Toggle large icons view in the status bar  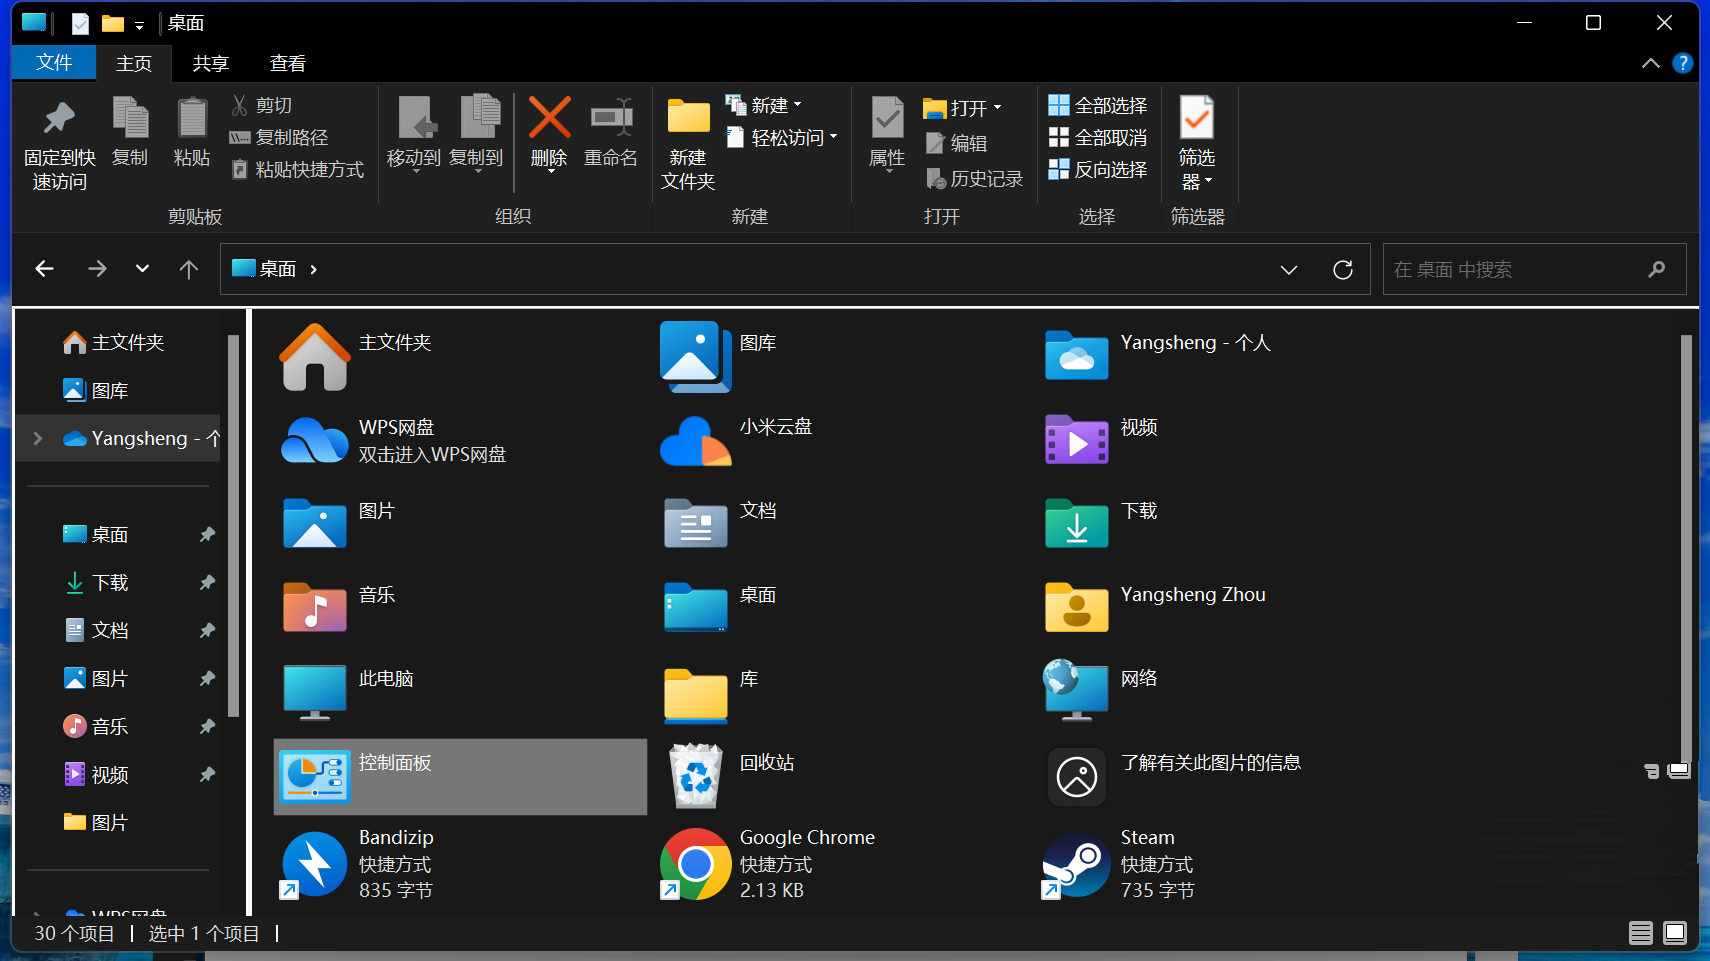[1675, 932]
